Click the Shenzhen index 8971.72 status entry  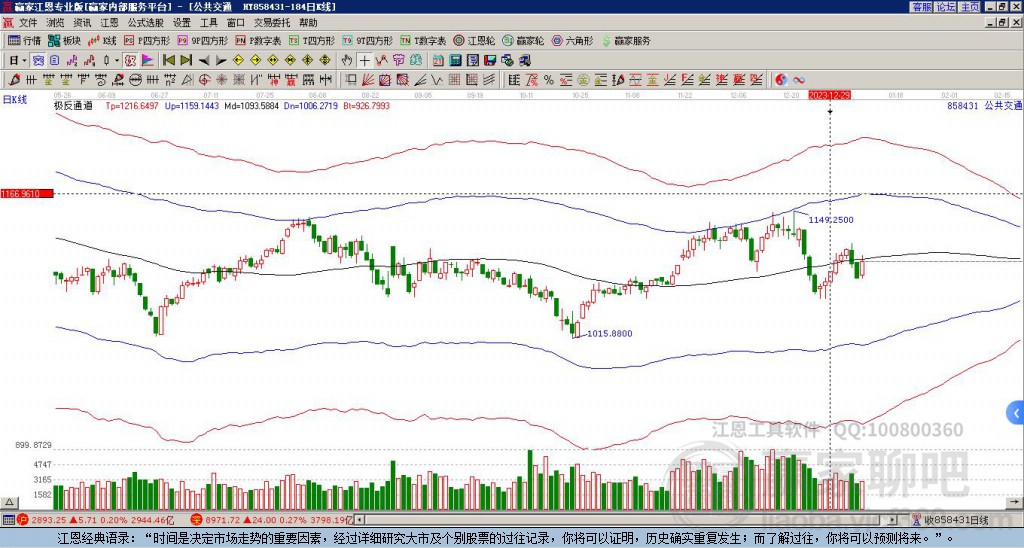271,520
